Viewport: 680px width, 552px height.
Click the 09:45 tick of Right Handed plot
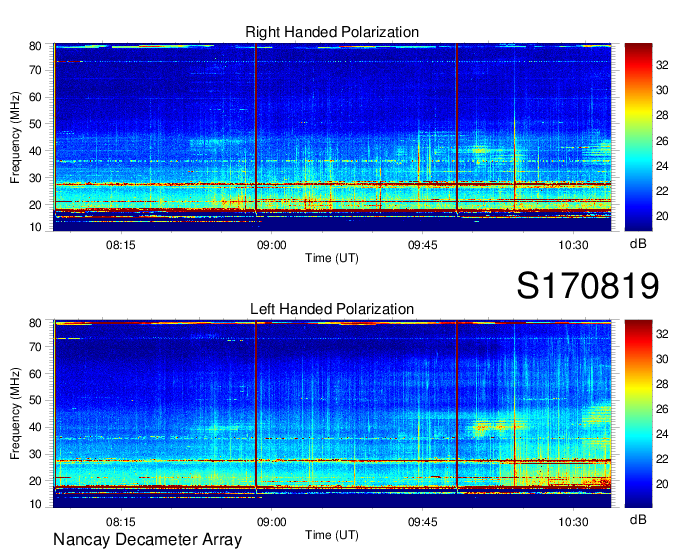click(422, 245)
